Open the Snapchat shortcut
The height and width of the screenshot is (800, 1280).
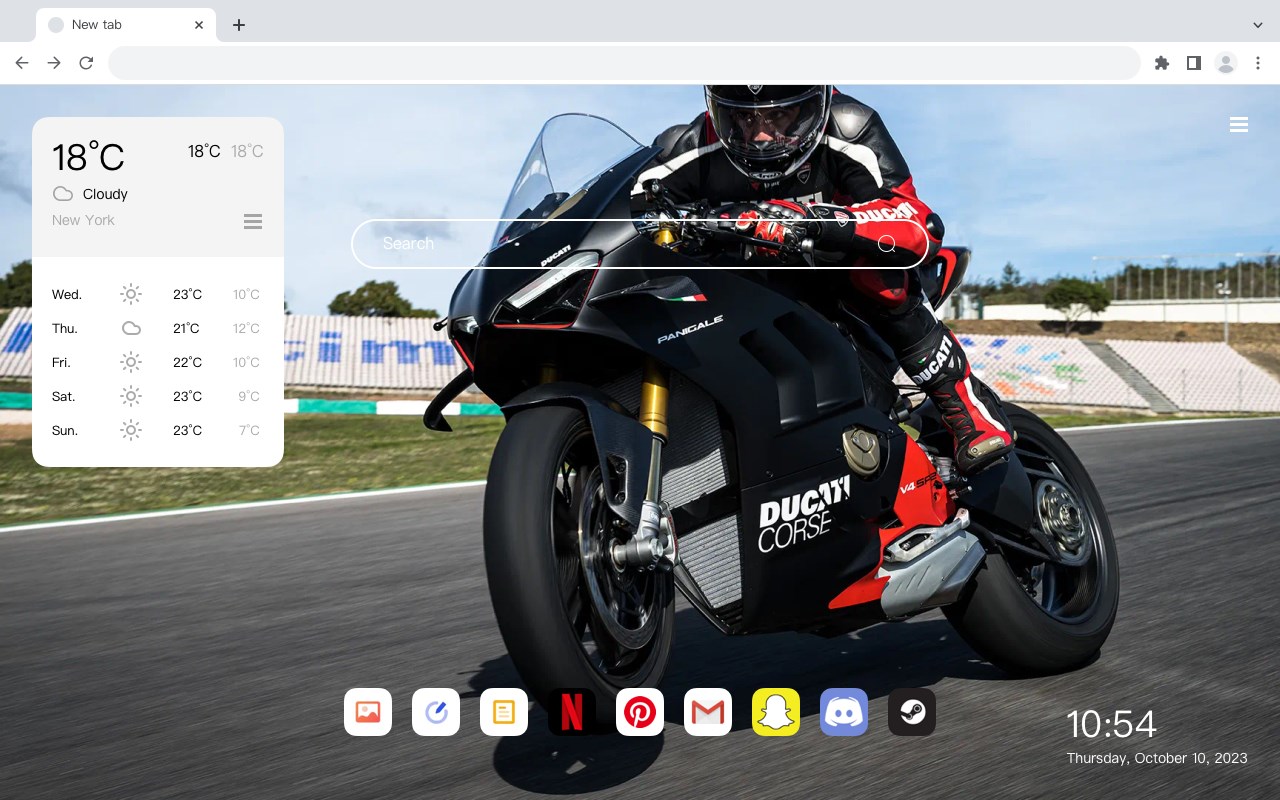tap(776, 712)
